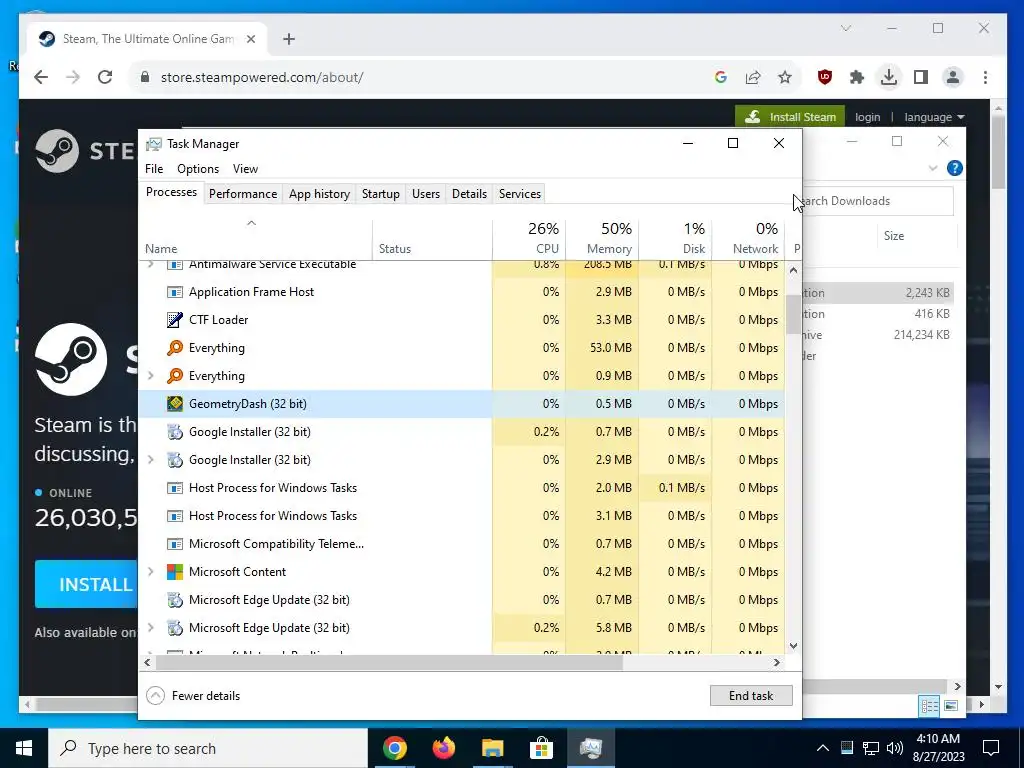Image resolution: width=1024 pixels, height=768 pixels.
Task: Switch to the Startup tab
Action: click(x=381, y=194)
